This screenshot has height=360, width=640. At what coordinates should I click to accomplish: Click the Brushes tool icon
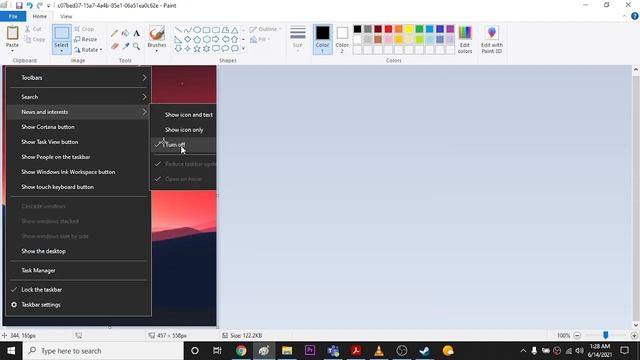(157, 33)
